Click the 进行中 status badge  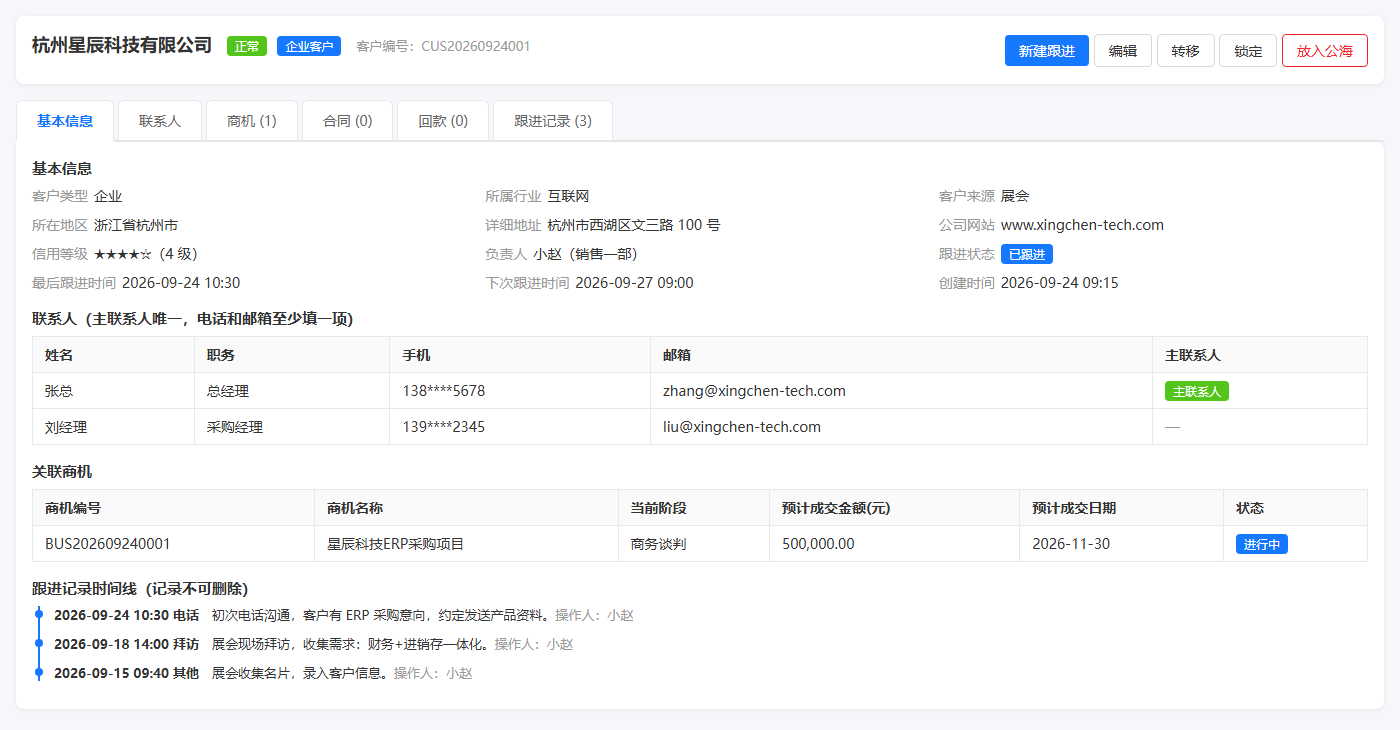pyautogui.click(x=1262, y=544)
